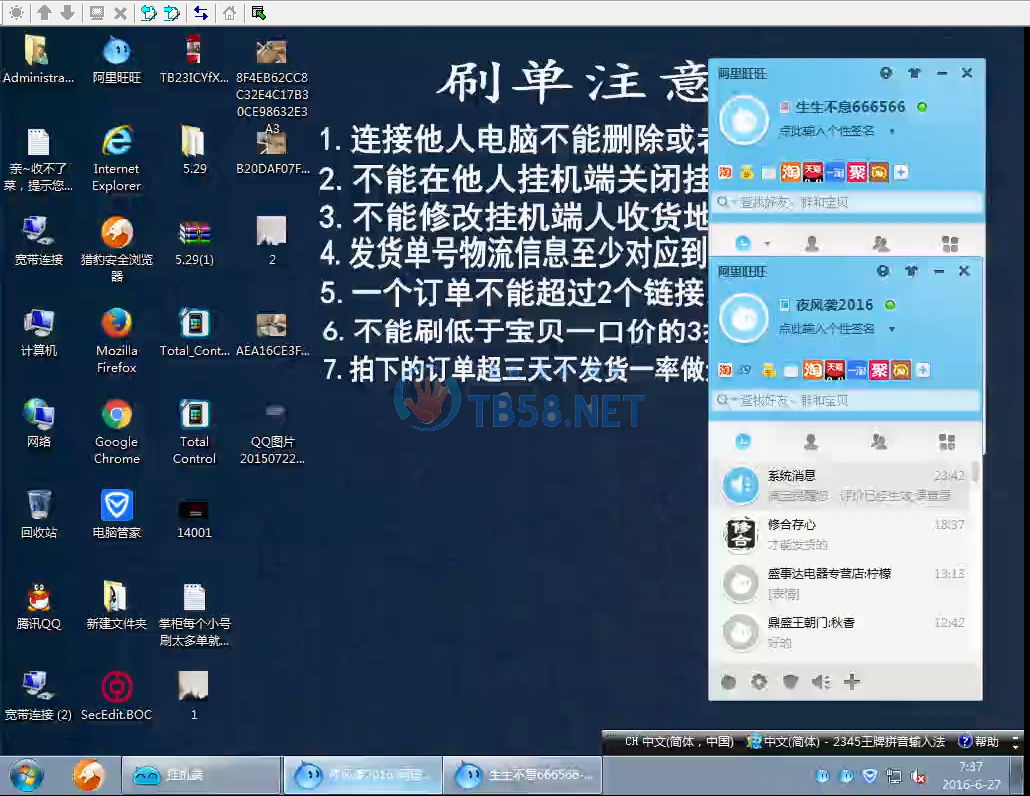Launch 猎豹安全浏览器 from the desktop
The width and height of the screenshot is (1030, 796).
click(117, 249)
